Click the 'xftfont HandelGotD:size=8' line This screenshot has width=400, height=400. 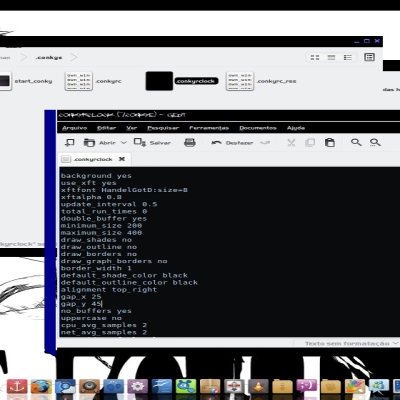coord(124,190)
